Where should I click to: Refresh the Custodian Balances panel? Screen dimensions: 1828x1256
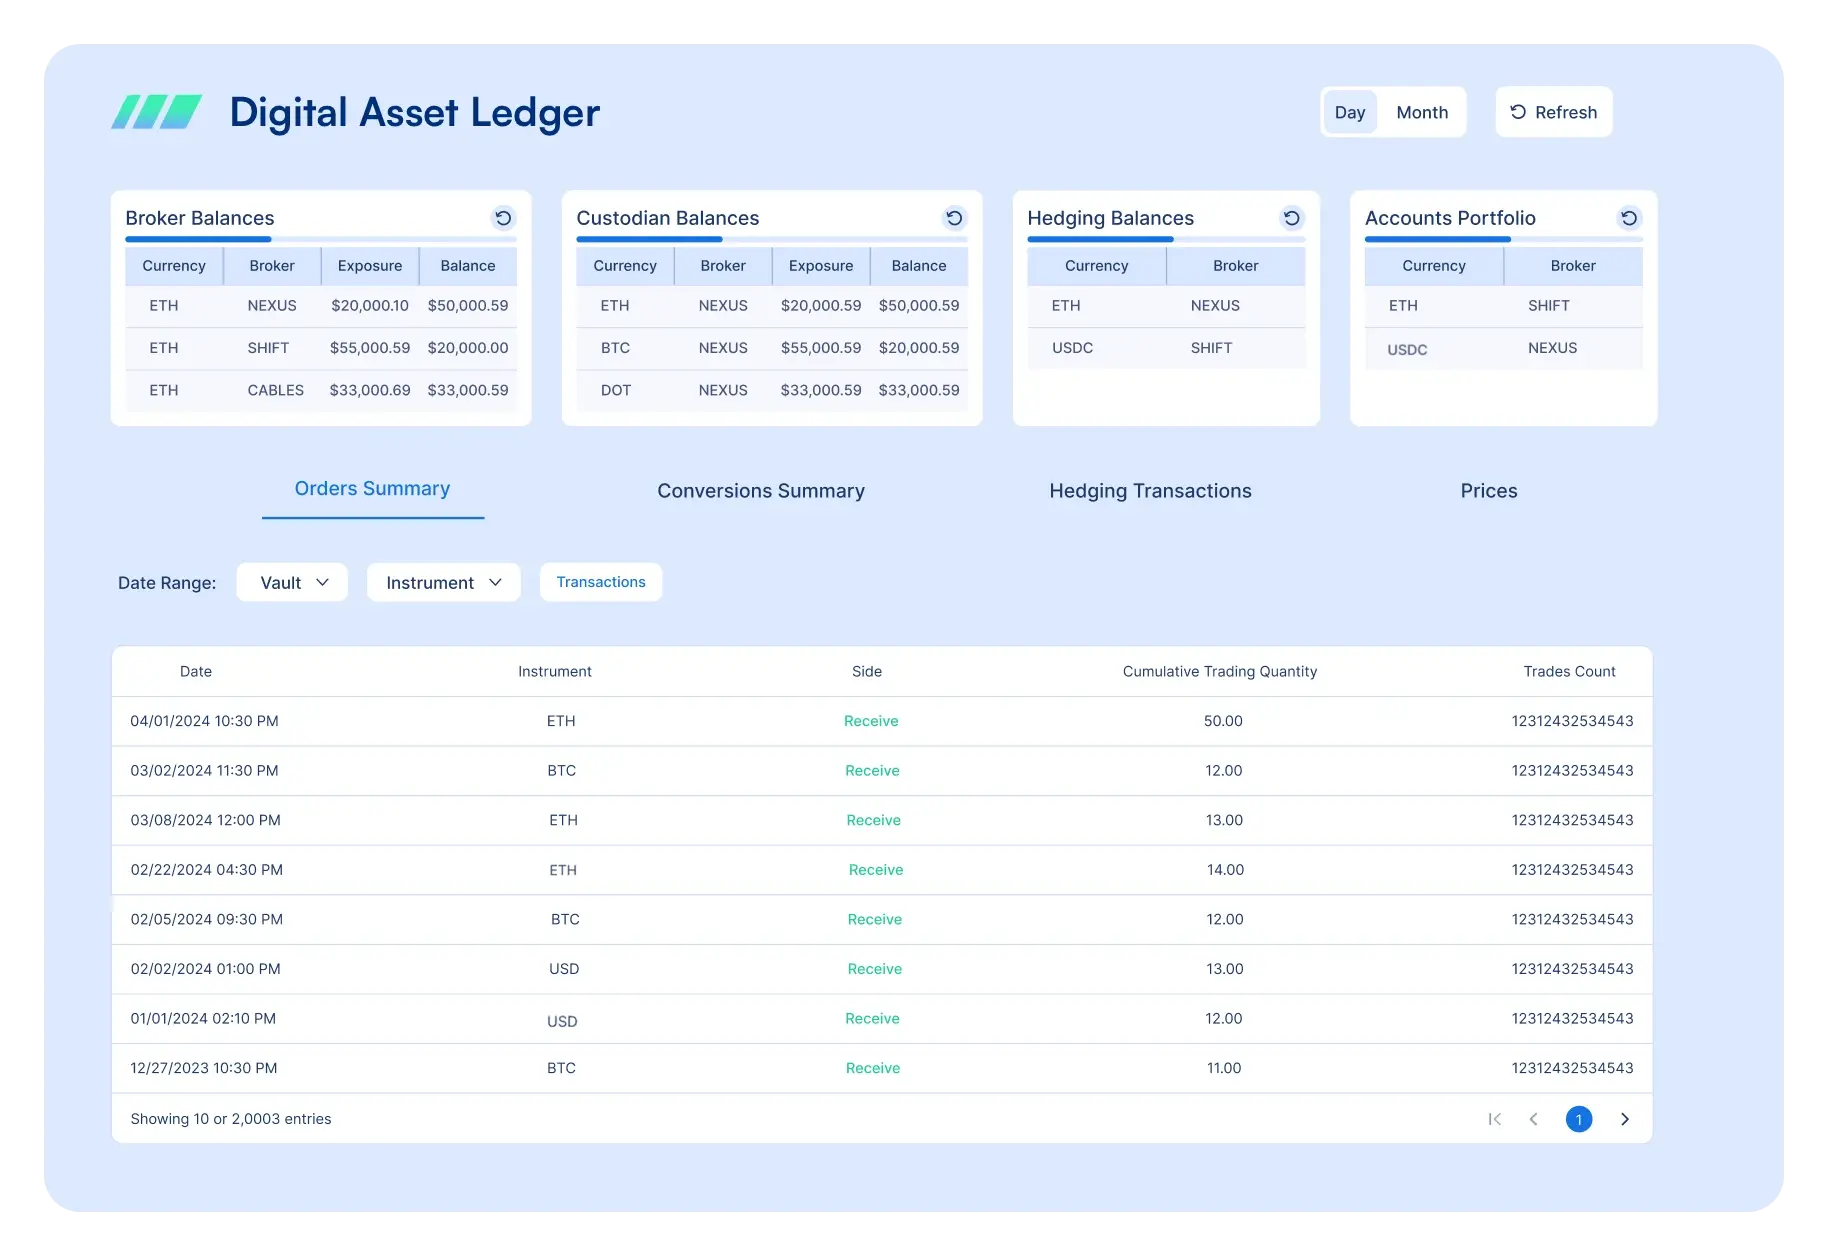[954, 218]
